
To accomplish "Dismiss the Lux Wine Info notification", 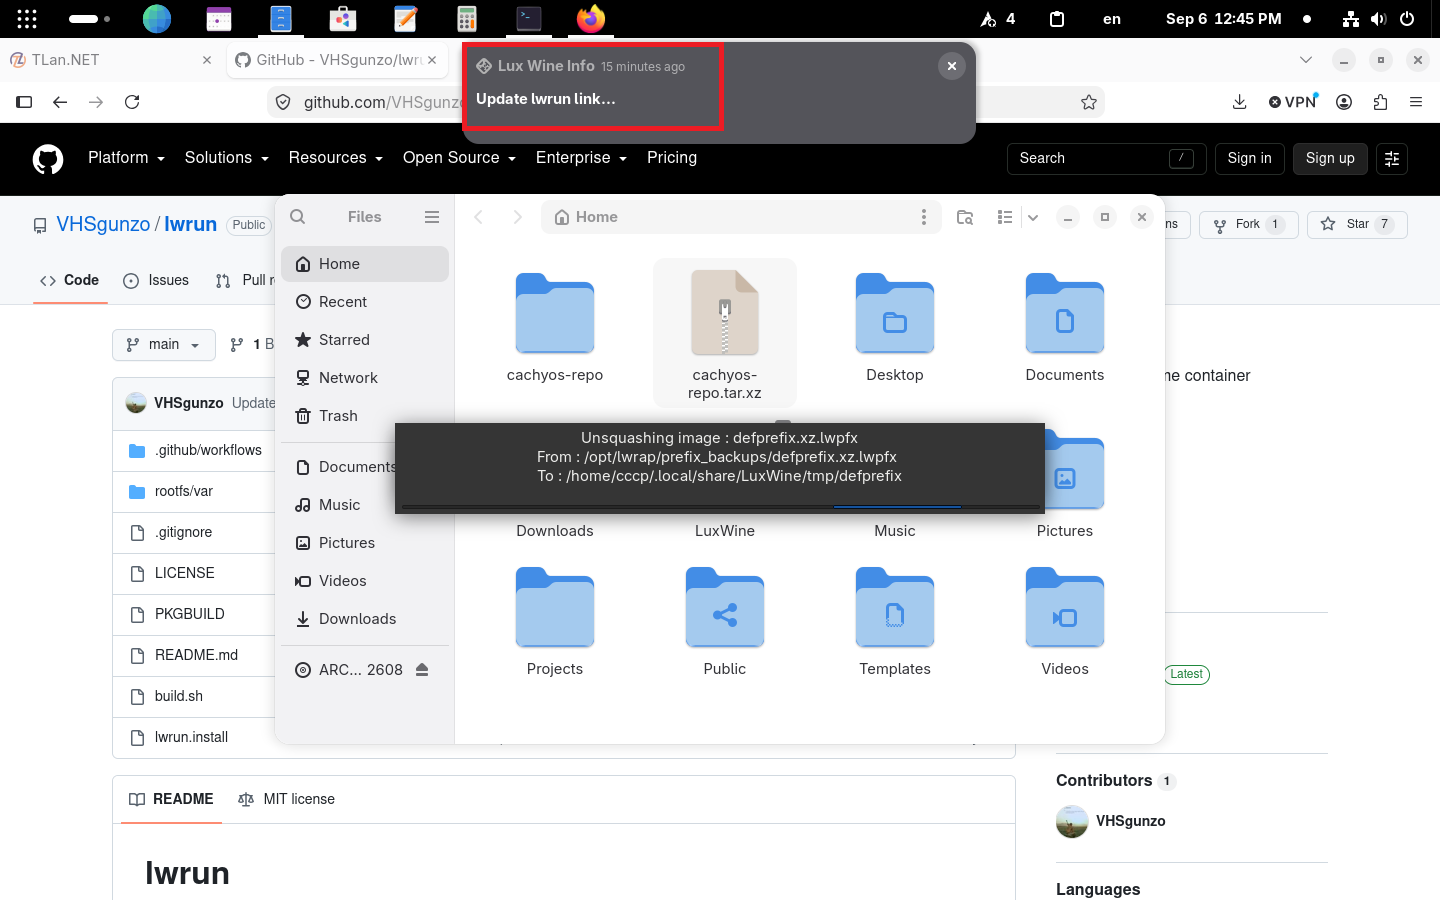I will pyautogui.click(x=952, y=66).
